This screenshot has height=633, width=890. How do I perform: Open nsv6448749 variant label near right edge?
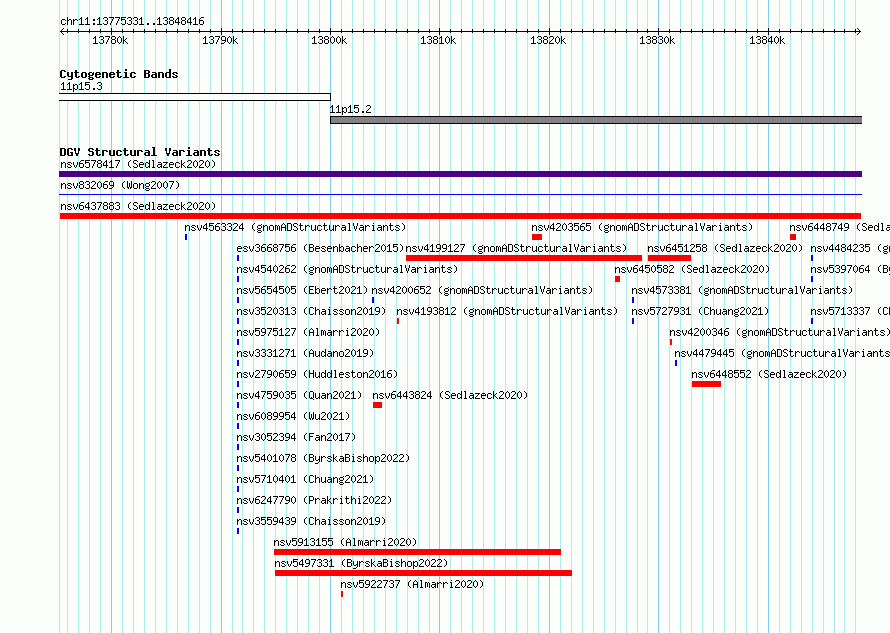839,227
